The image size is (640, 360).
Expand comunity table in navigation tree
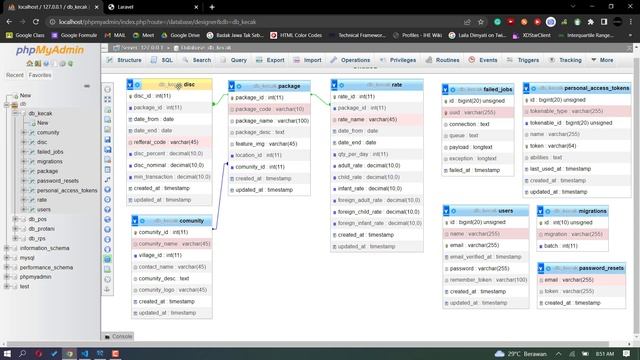click(24, 132)
